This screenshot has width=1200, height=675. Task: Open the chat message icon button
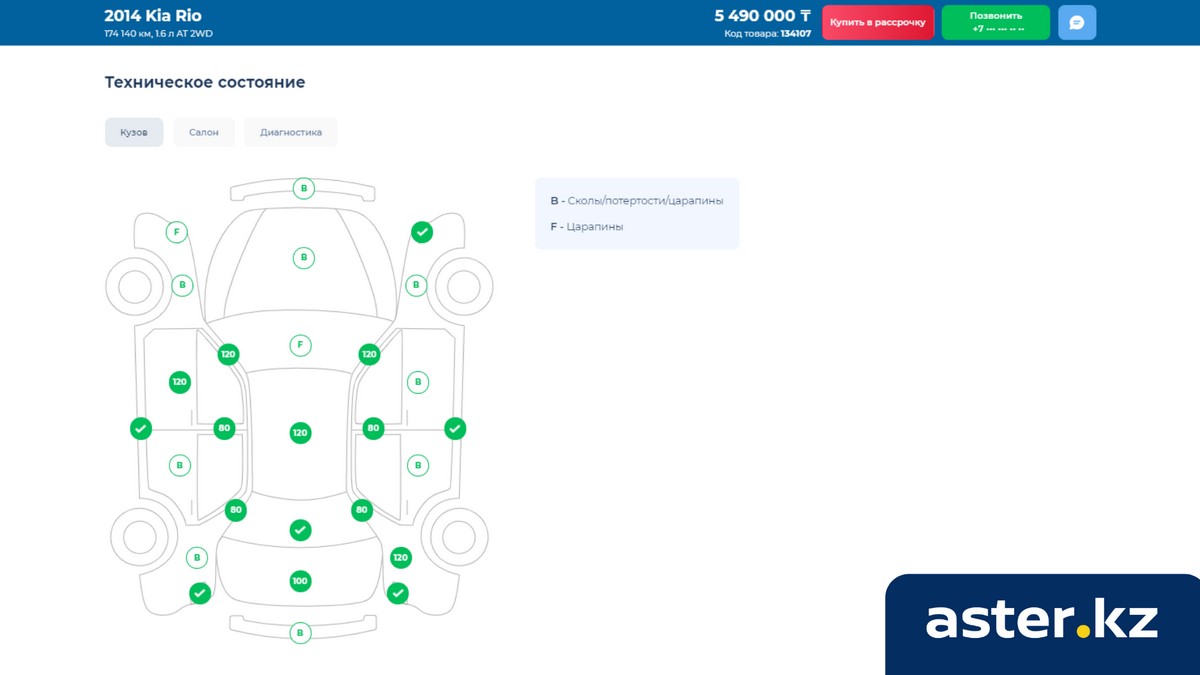click(x=1077, y=22)
